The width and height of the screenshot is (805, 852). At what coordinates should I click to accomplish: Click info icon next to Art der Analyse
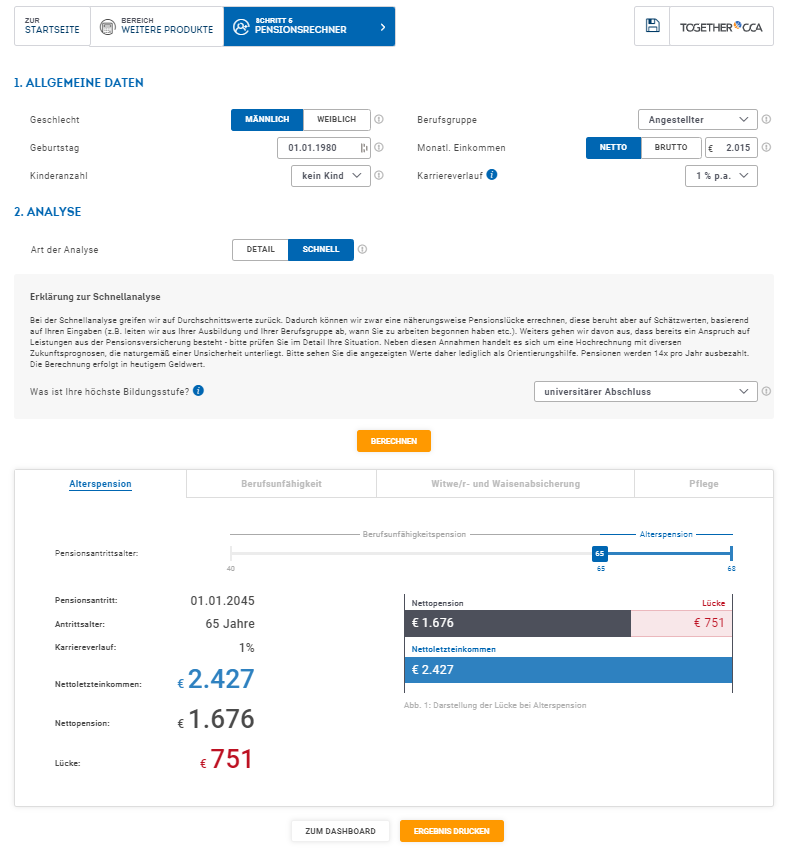click(x=362, y=250)
